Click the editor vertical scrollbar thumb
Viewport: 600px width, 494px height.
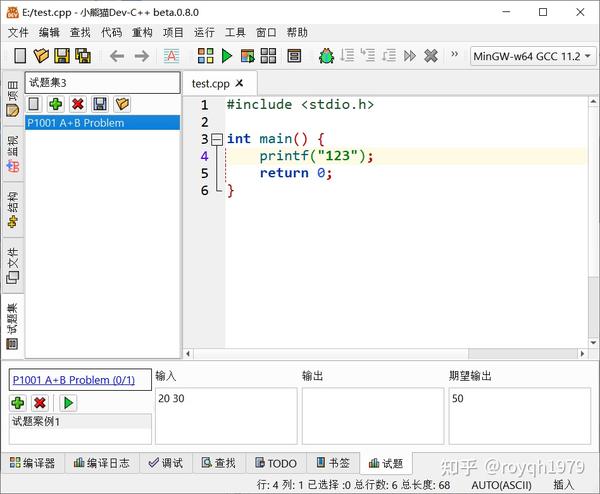[593, 306]
